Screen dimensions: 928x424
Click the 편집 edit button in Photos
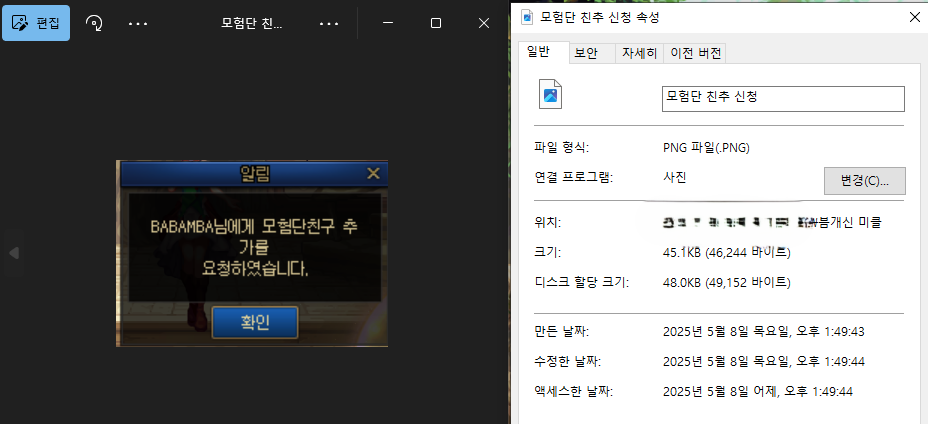(36, 22)
